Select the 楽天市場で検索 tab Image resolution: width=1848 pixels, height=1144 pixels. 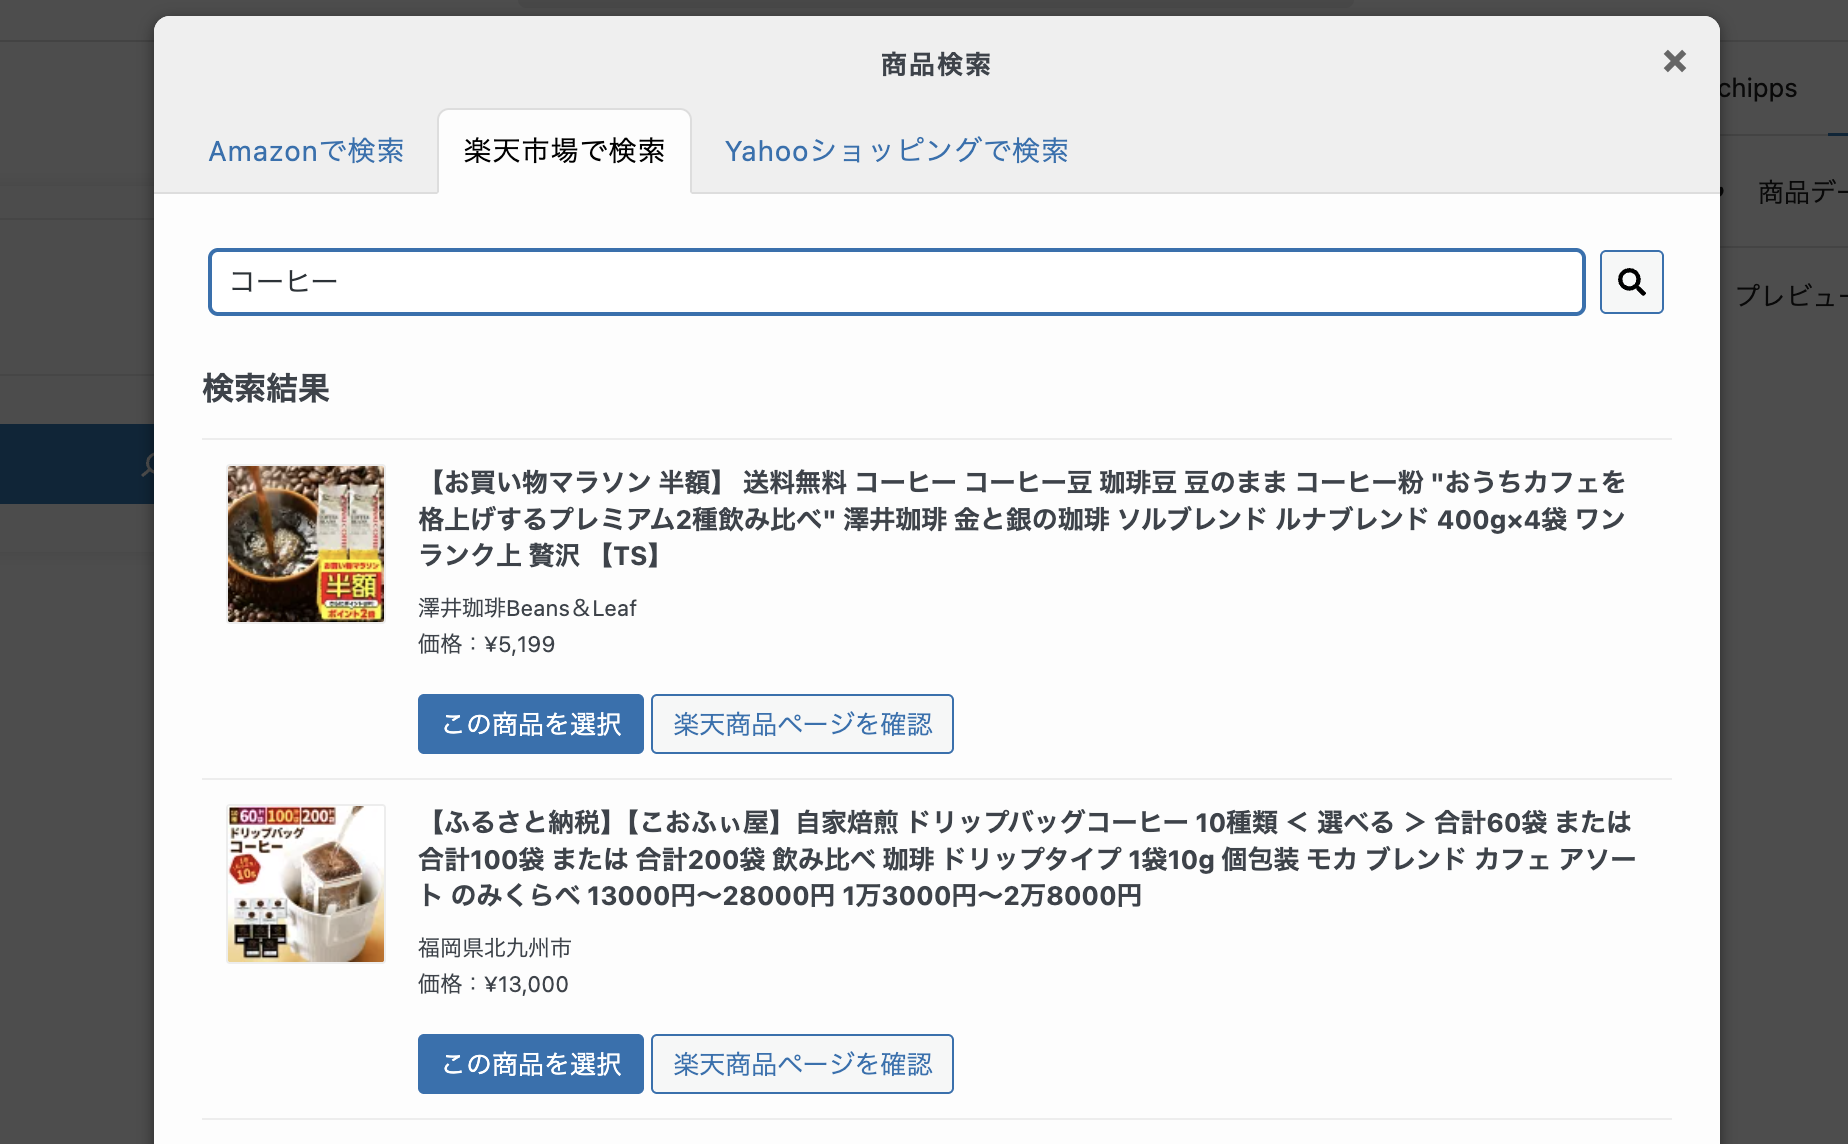tap(564, 151)
